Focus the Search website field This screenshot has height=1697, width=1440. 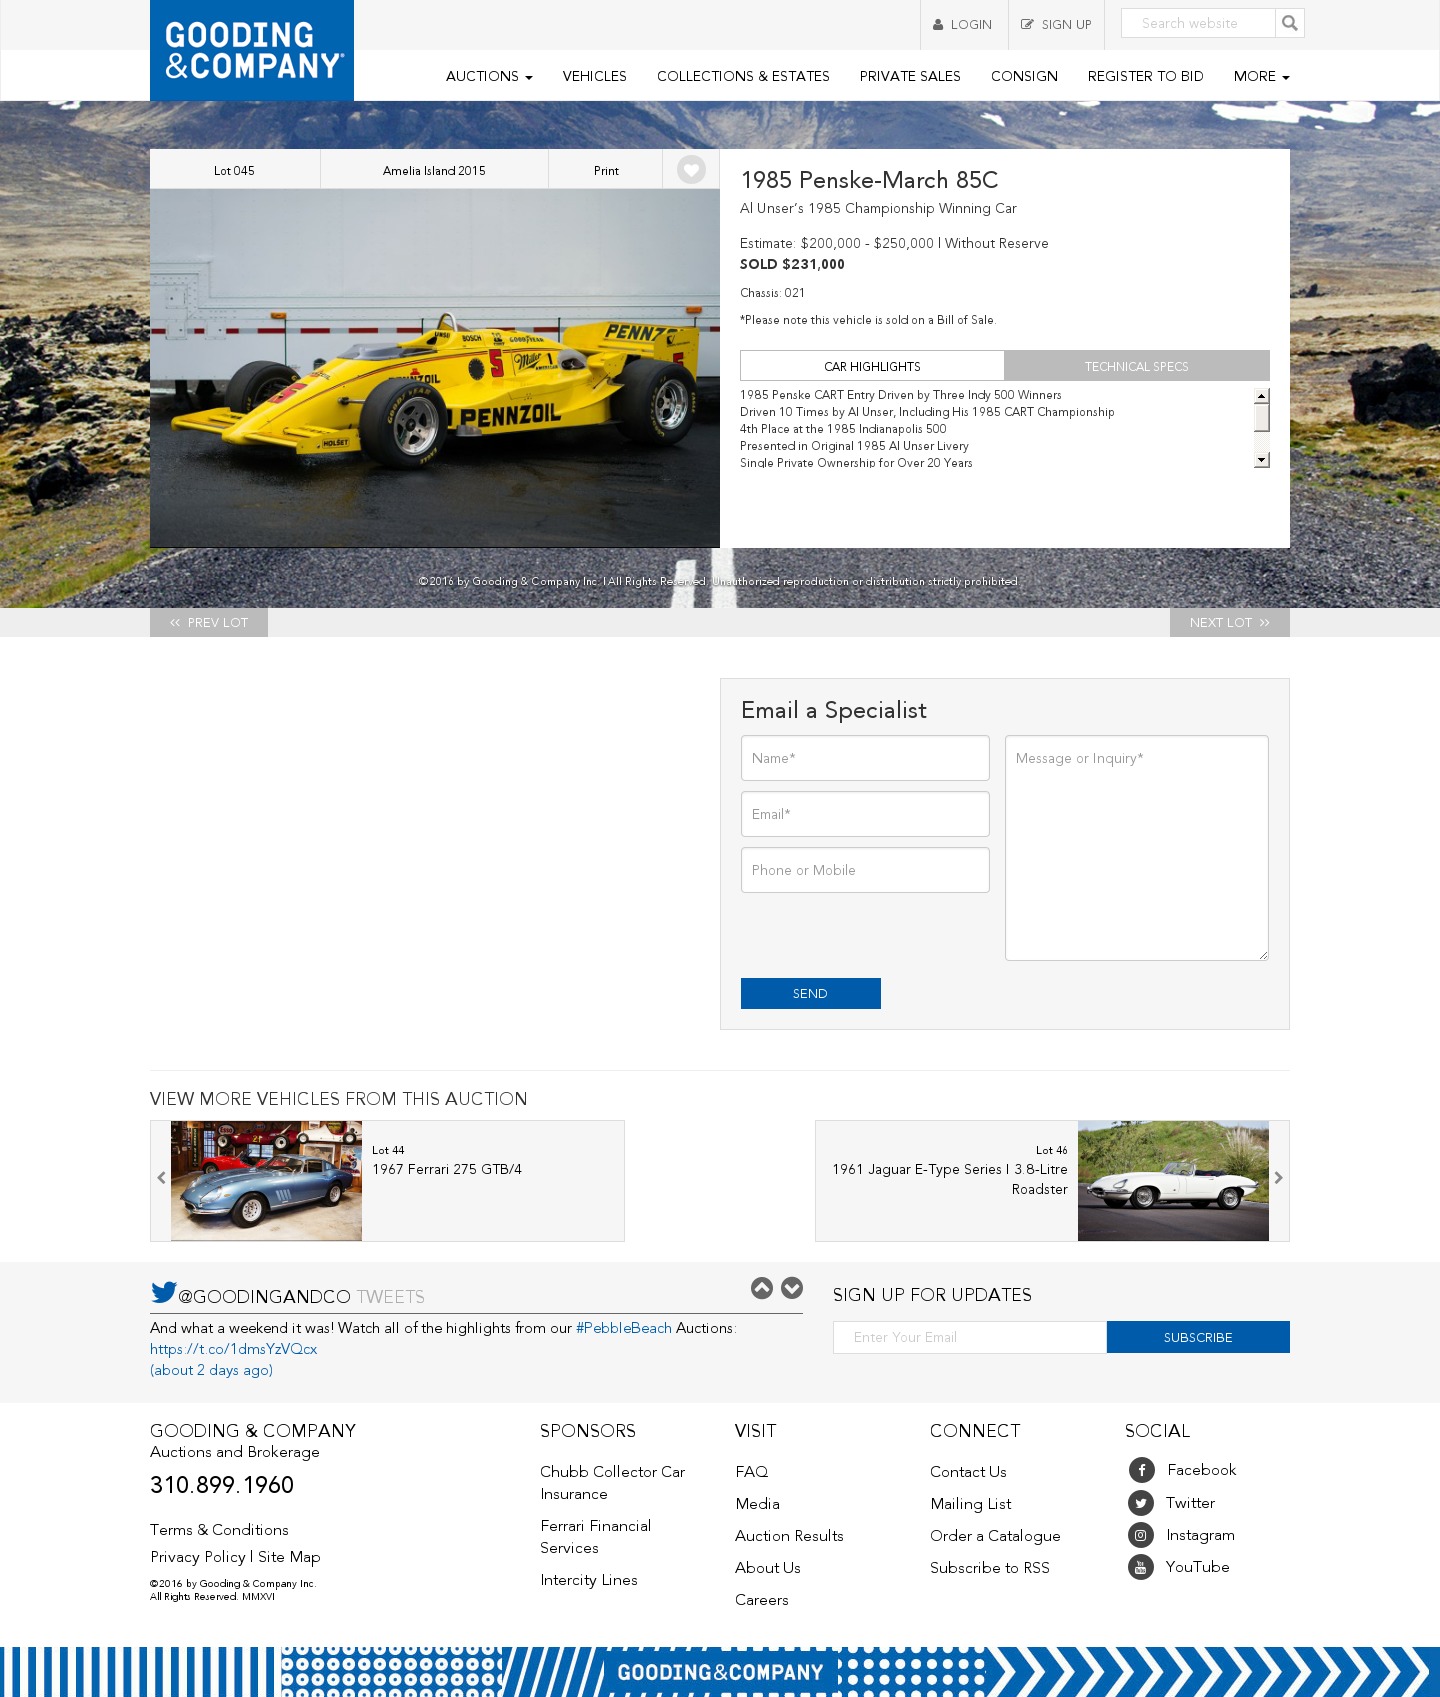1198,23
